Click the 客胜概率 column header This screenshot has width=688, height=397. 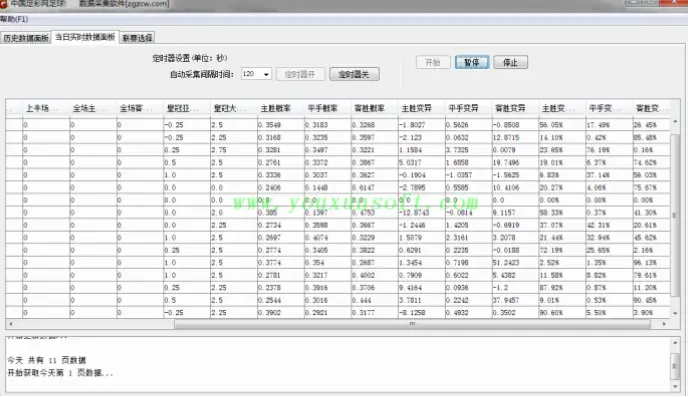(x=374, y=108)
